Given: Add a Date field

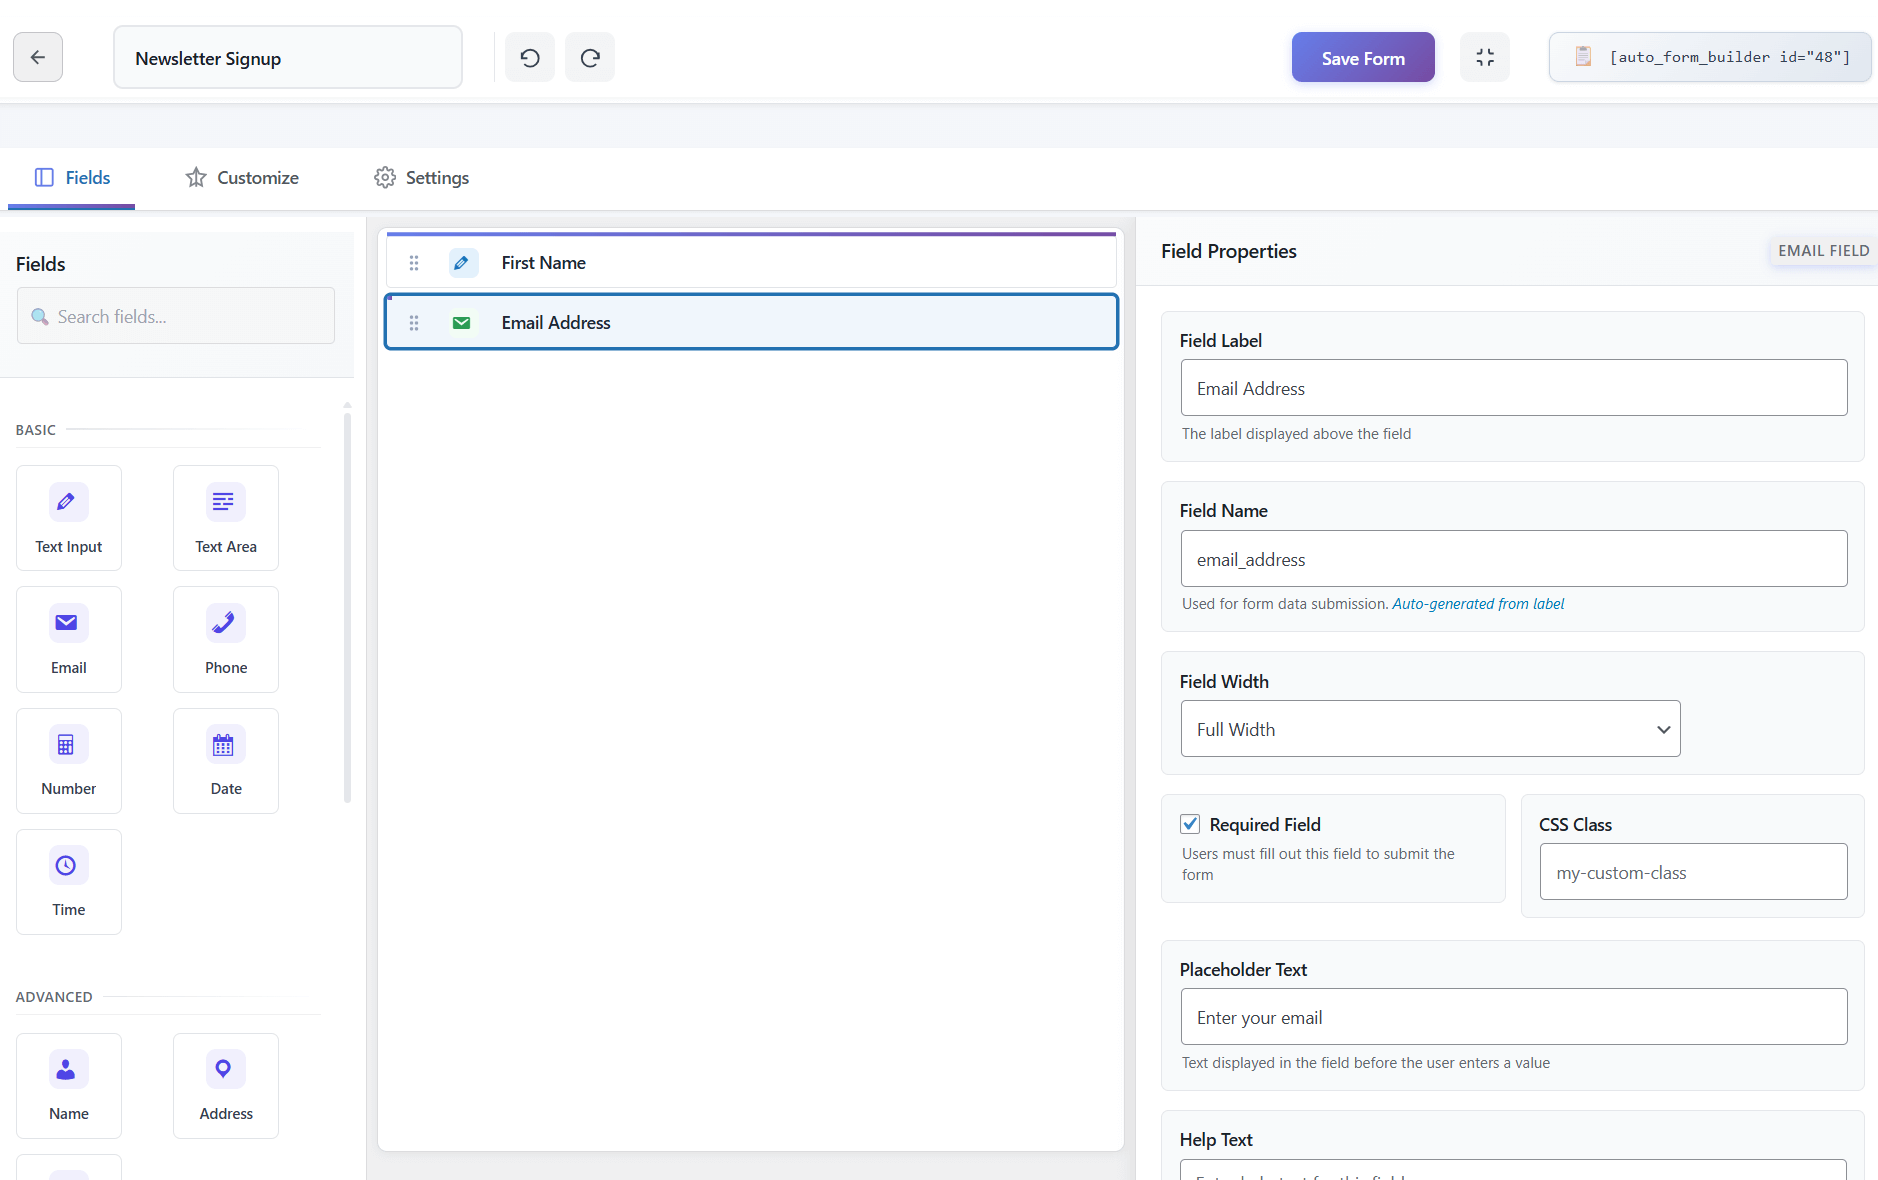Looking at the screenshot, I should tap(225, 760).
